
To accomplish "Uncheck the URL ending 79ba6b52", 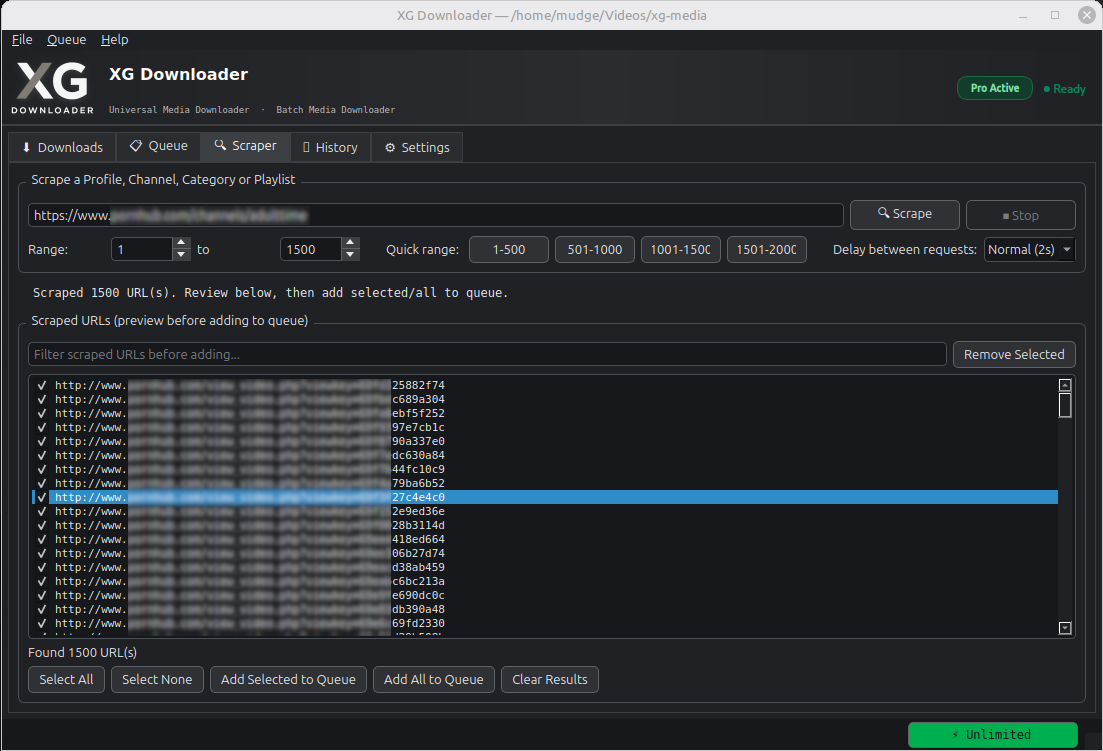I will tap(42, 483).
